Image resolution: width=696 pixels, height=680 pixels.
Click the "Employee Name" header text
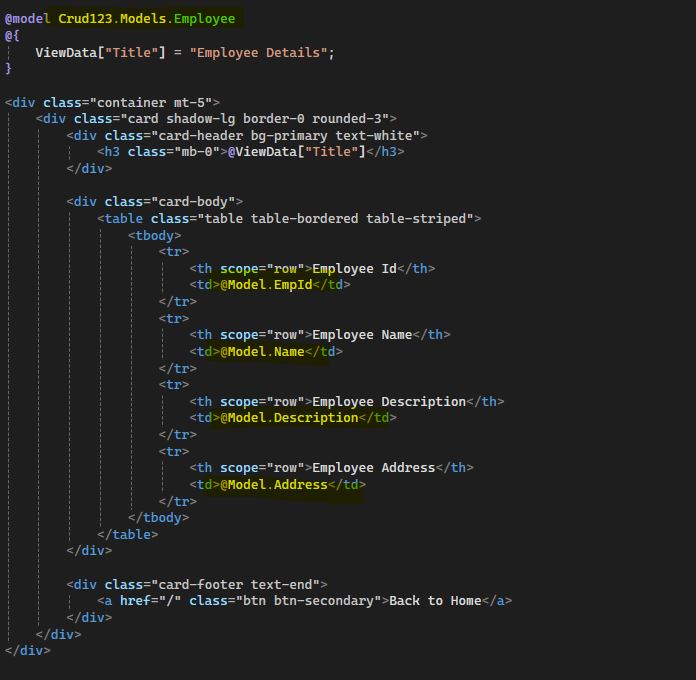pos(362,335)
